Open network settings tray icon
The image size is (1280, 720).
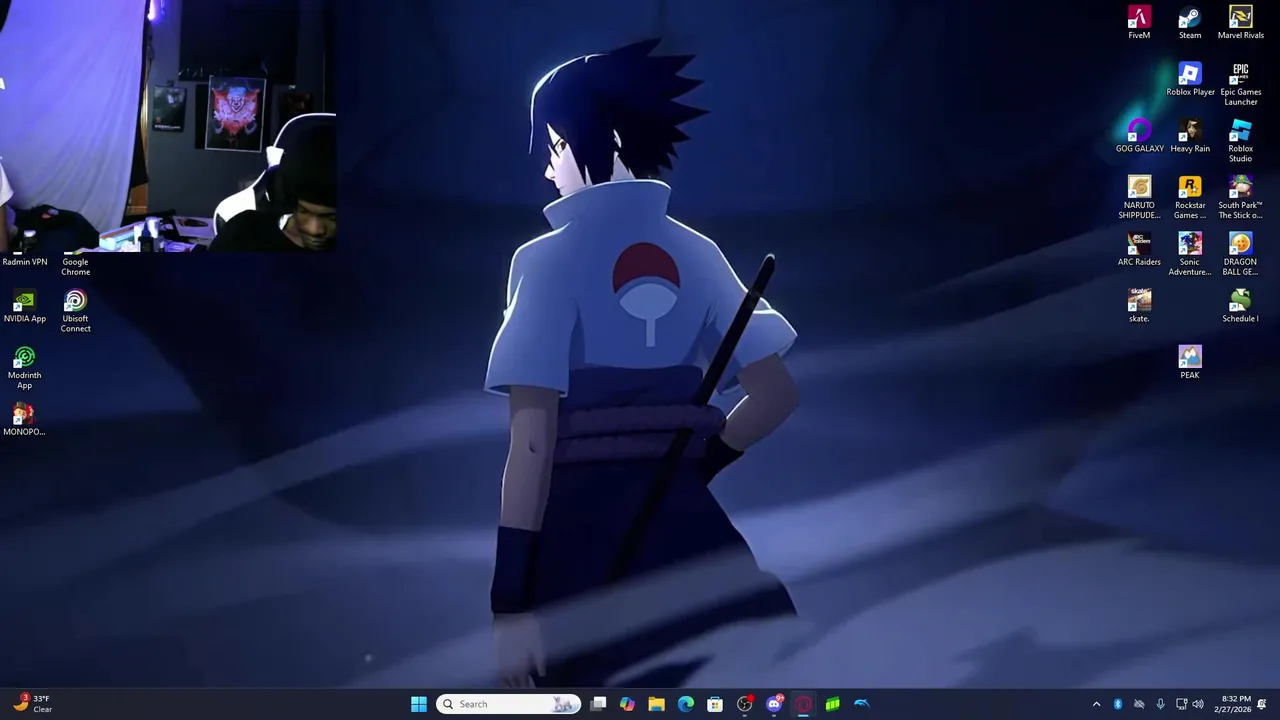(1181, 704)
